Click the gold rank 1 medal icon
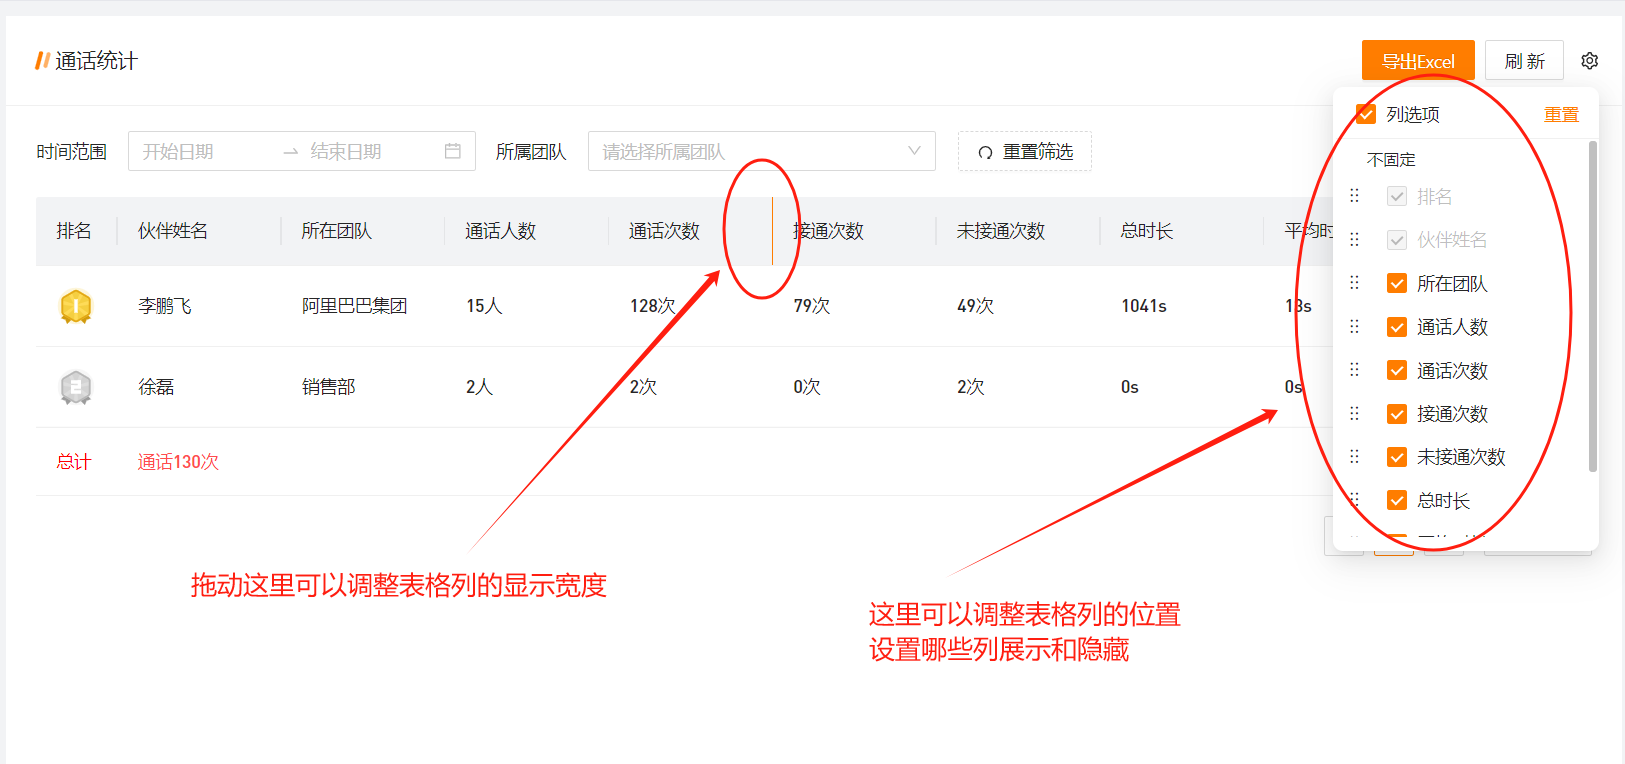 coord(76,306)
